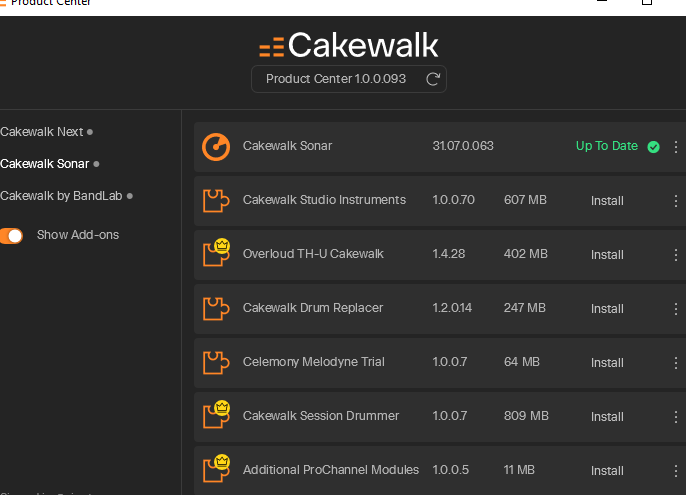Click the 64 MB size value

522,362
